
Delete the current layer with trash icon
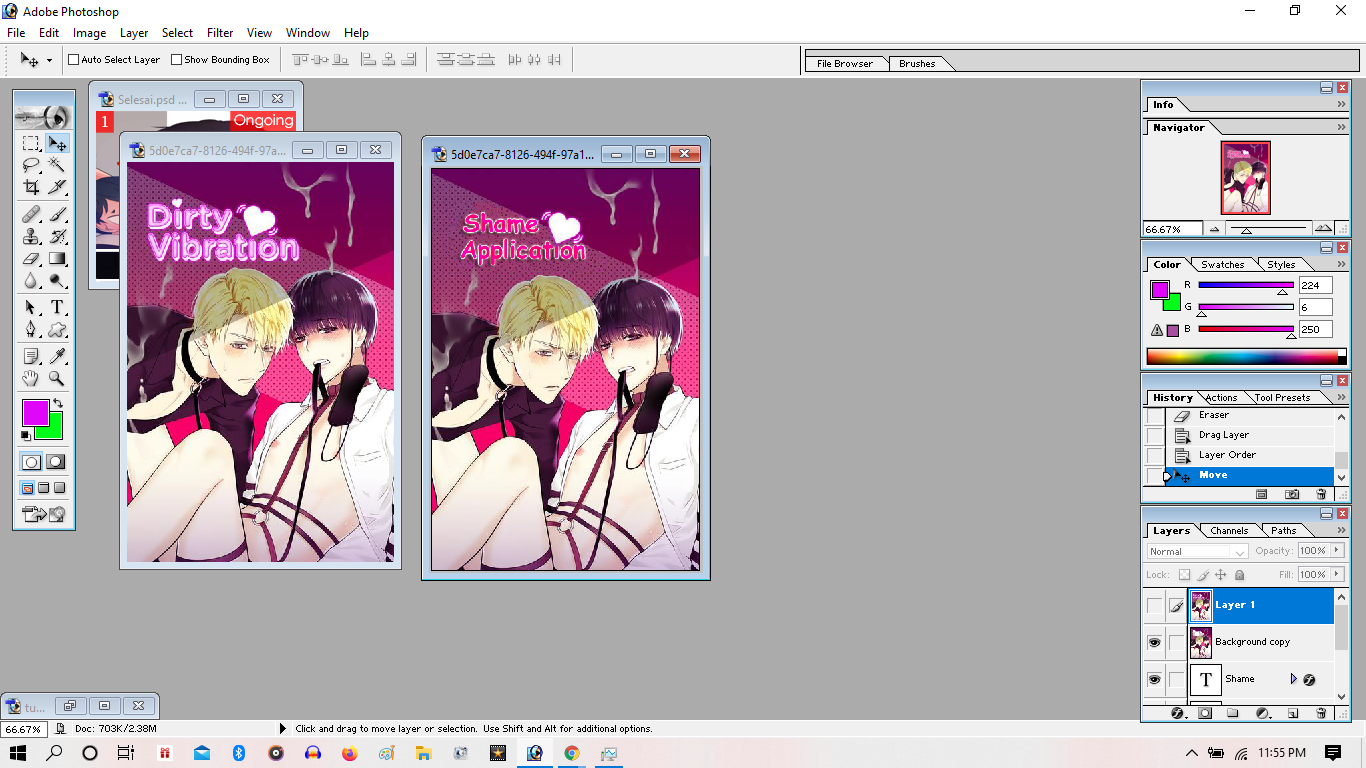coord(1321,713)
